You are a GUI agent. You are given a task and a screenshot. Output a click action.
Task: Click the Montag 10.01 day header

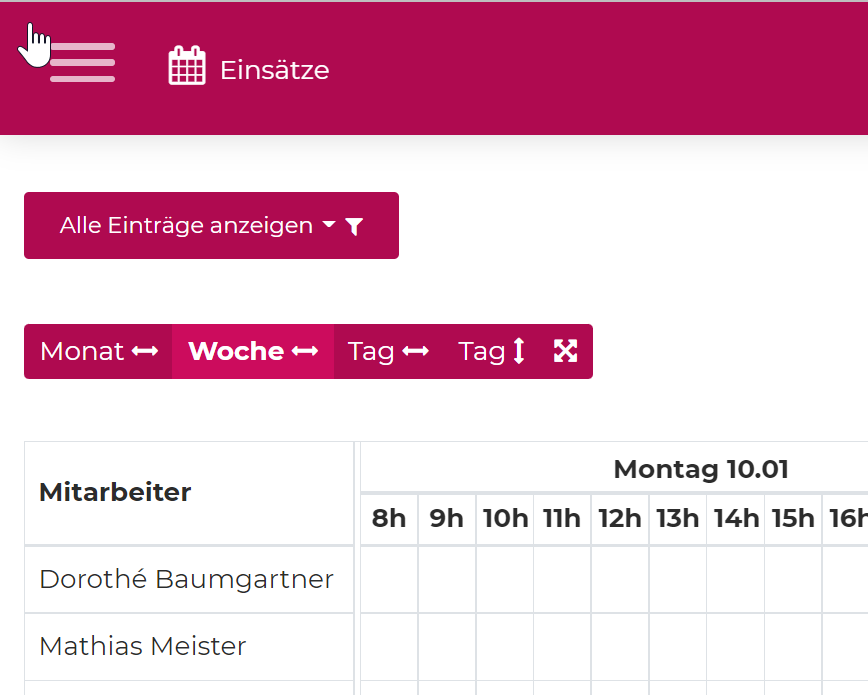700,468
